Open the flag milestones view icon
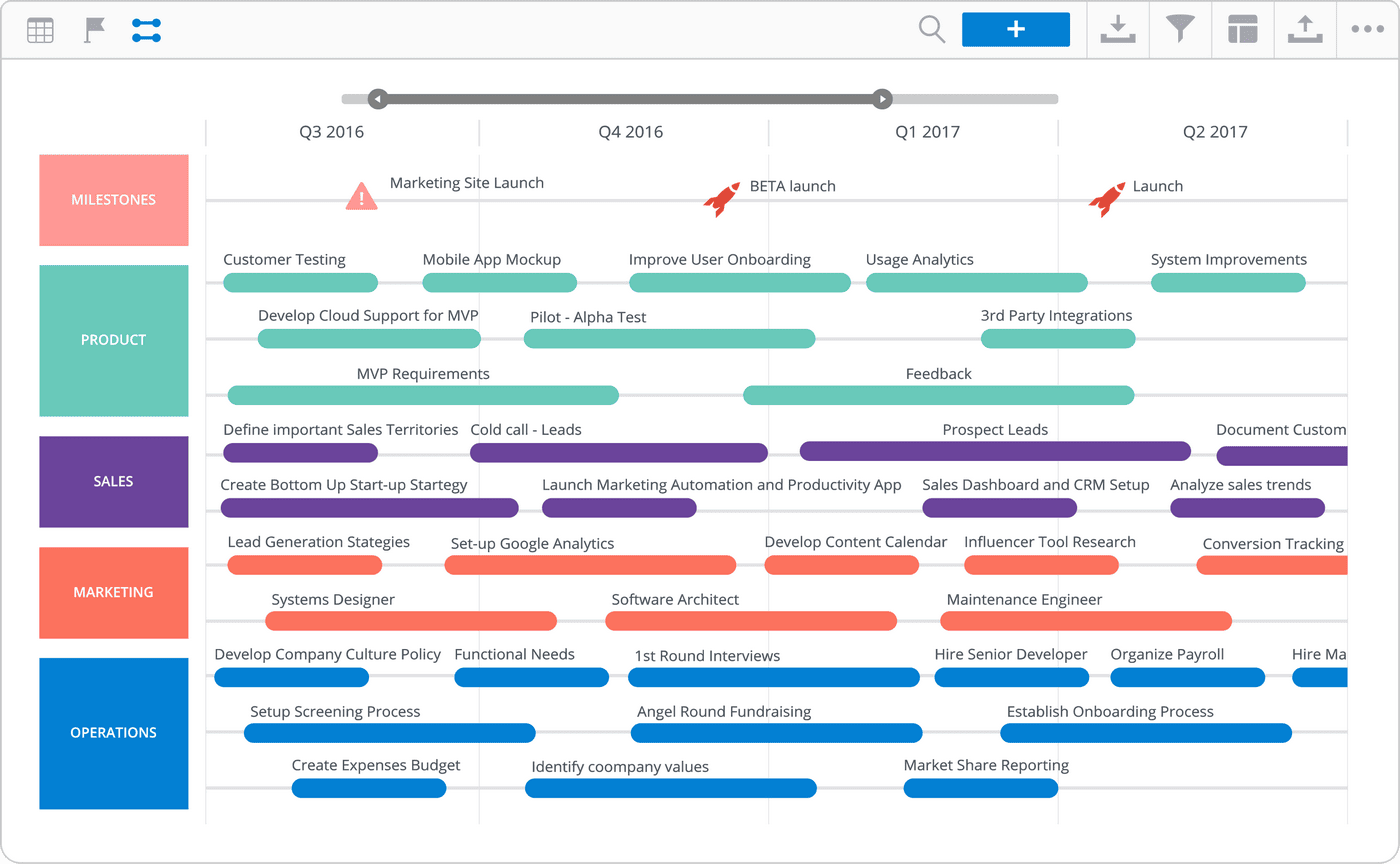The width and height of the screenshot is (1400, 864). (x=95, y=30)
